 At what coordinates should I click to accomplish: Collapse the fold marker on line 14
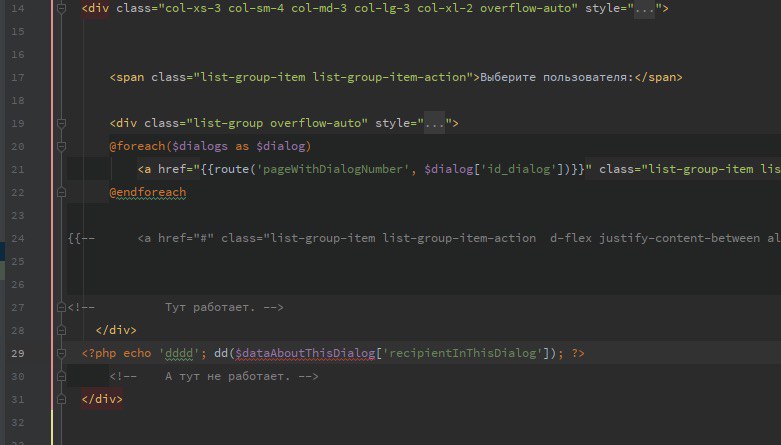click(61, 8)
